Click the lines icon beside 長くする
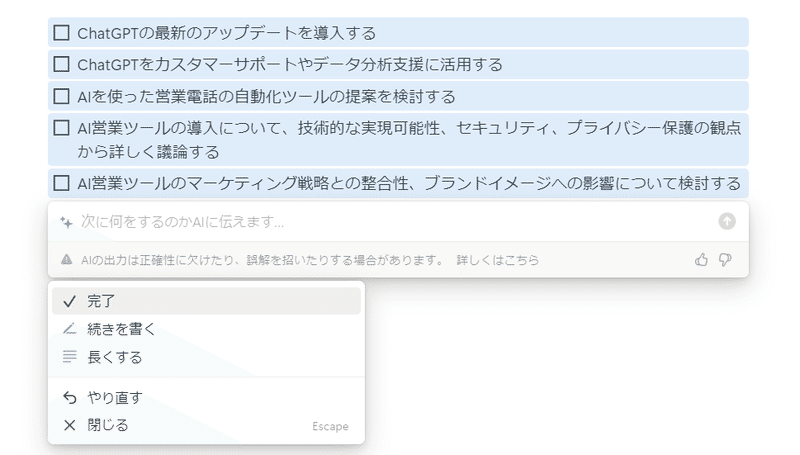The height and width of the screenshot is (455, 800). [x=69, y=357]
